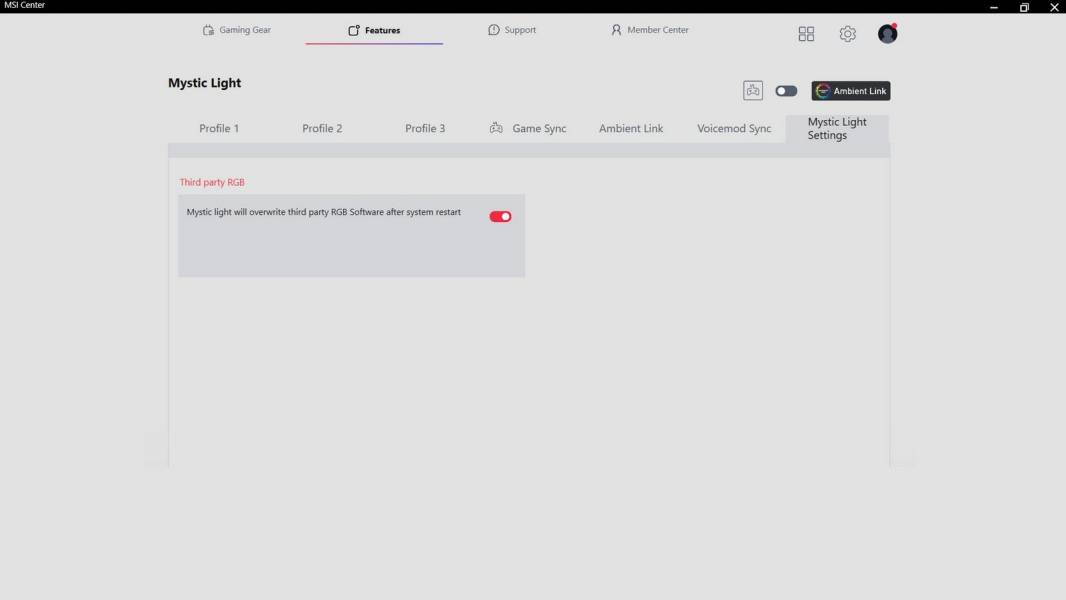Click the Gaming Gear icon in top navigation
The width and height of the screenshot is (1066, 600).
(208, 30)
